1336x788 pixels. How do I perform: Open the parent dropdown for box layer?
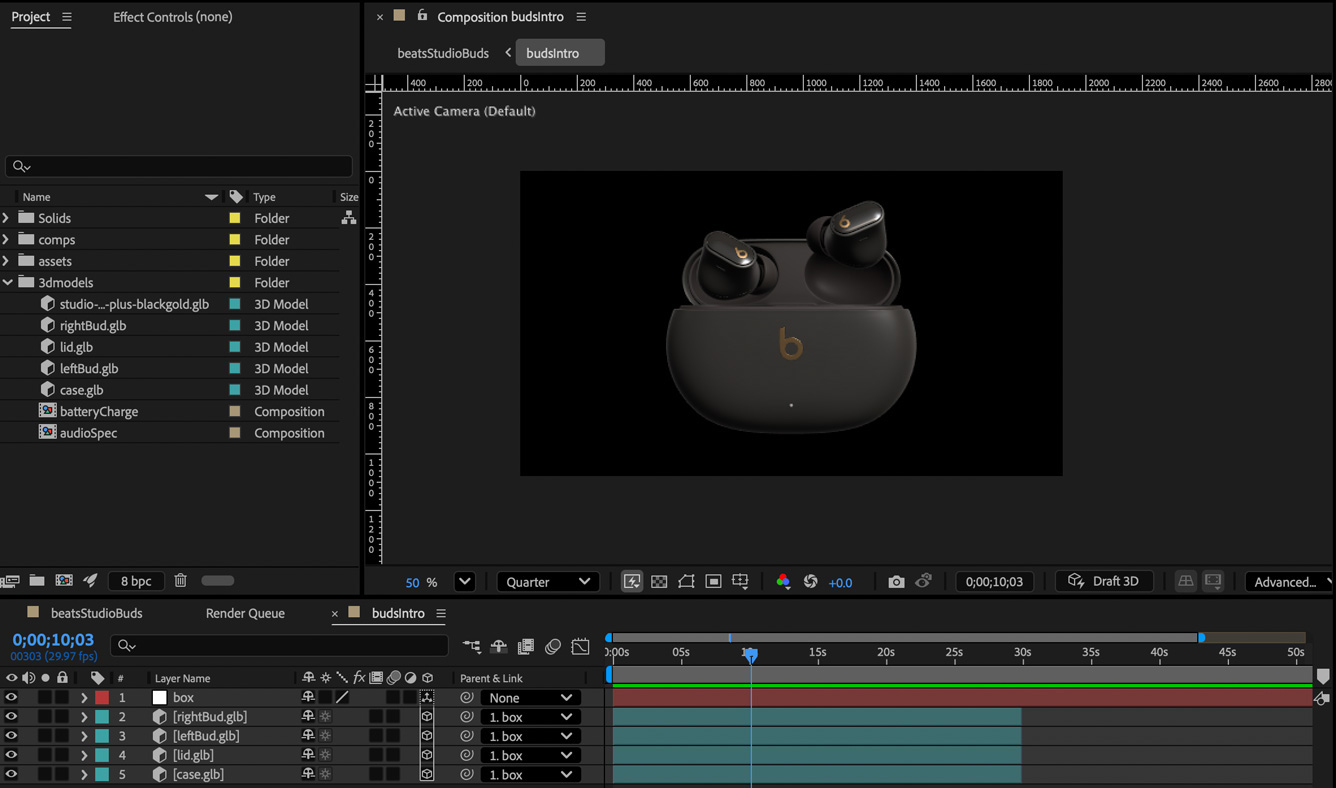530,698
